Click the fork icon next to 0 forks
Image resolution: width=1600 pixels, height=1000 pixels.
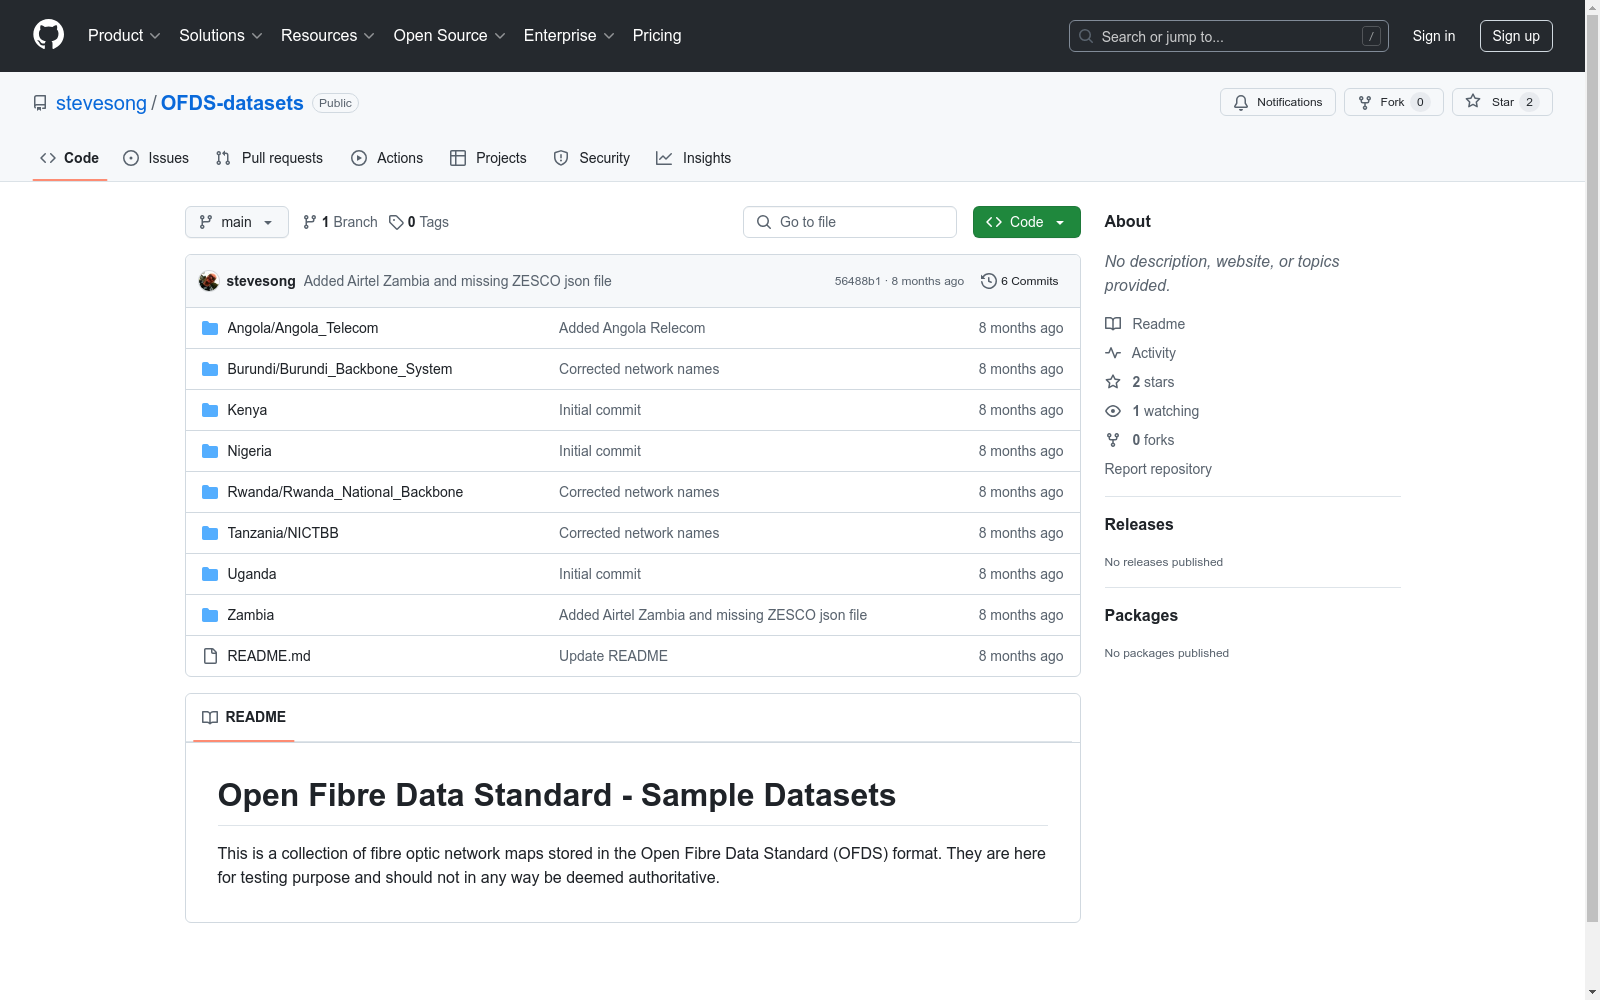point(1113,440)
